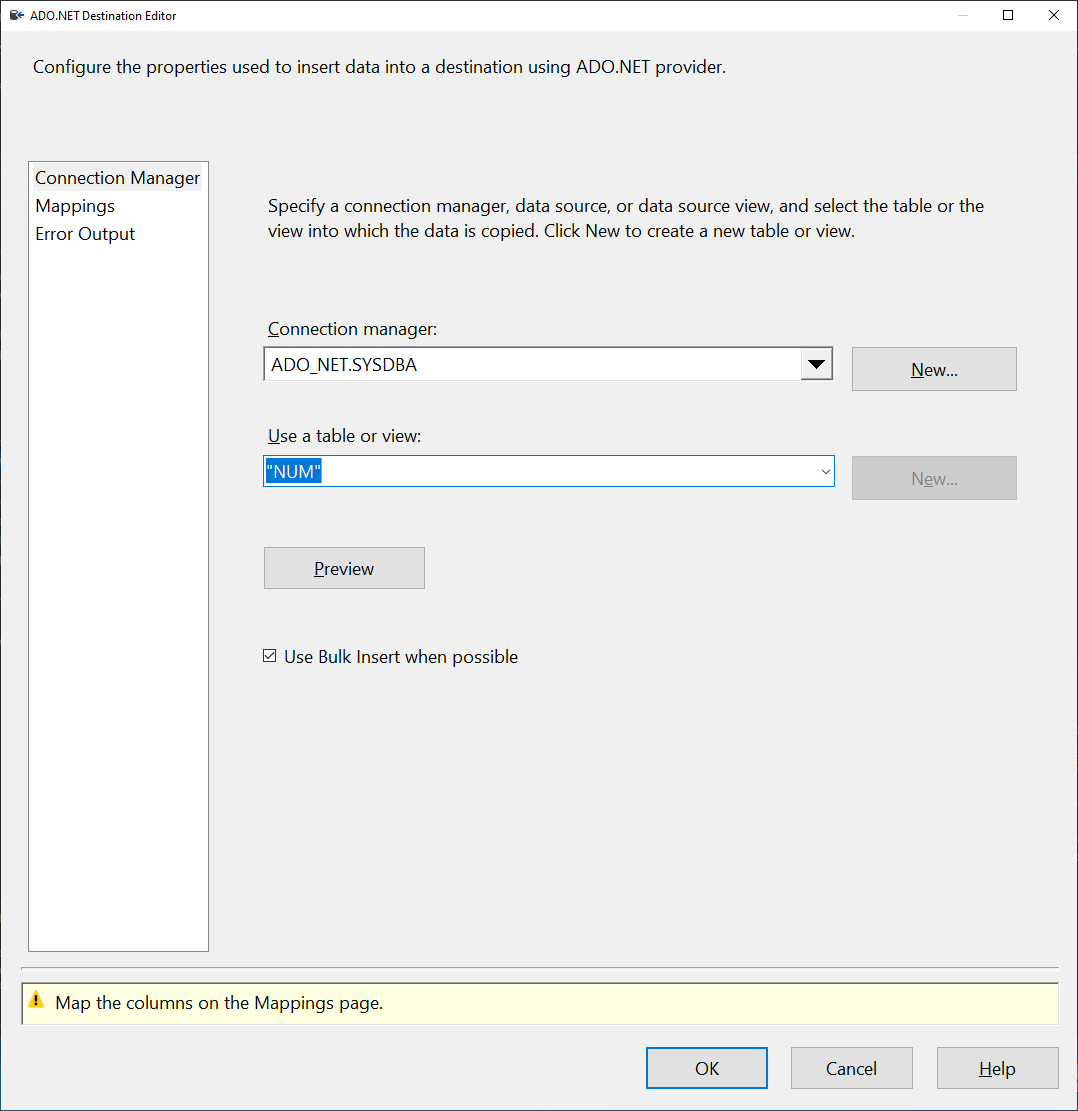Expand the Connection manager dropdown arrow
Viewport: 1078px width, 1111px height.
816,364
